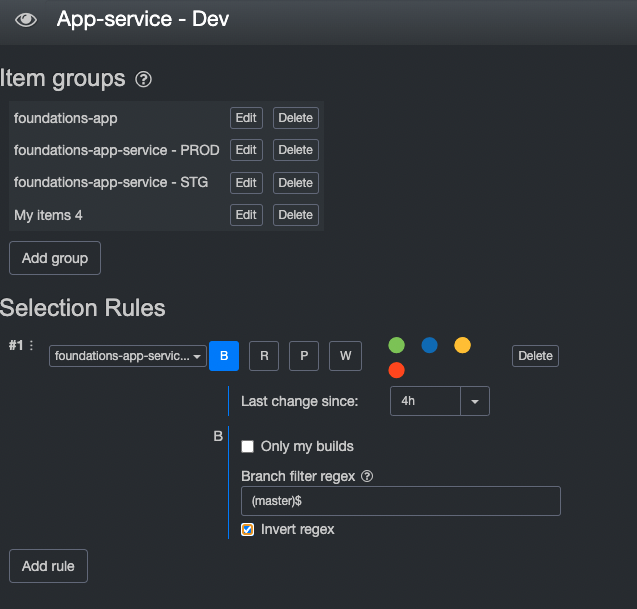Screen dimensions: 637x609
Task: Click the Add group button
Action: (55, 258)
